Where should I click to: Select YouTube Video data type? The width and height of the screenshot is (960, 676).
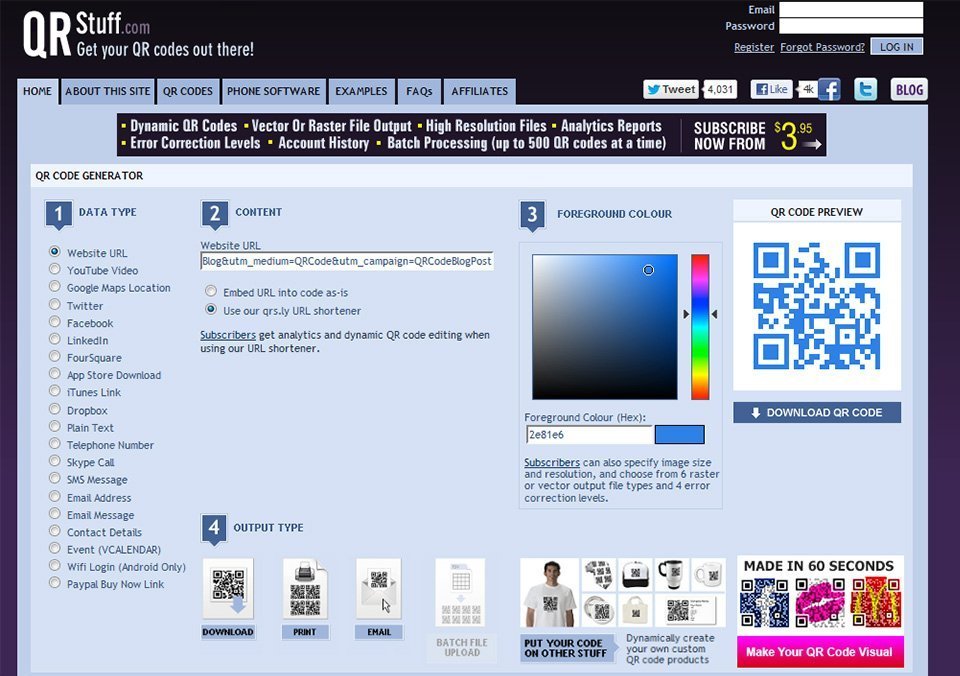click(x=54, y=269)
